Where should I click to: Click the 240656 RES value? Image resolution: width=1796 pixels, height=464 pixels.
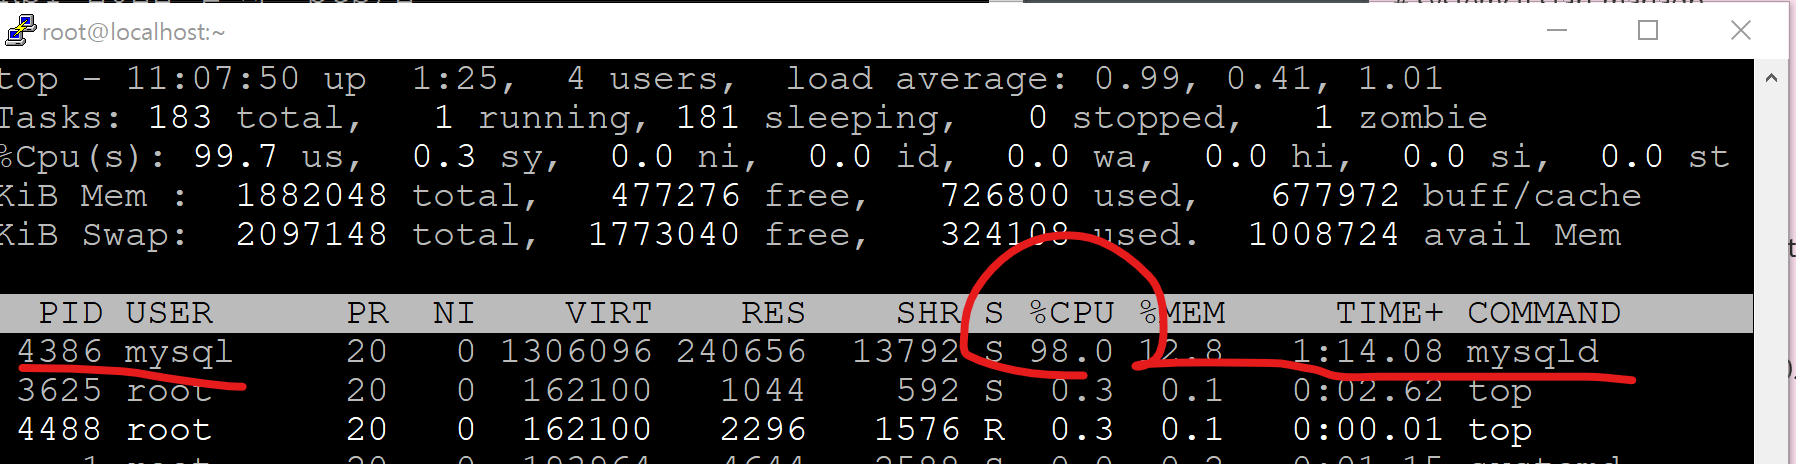[x=741, y=352]
